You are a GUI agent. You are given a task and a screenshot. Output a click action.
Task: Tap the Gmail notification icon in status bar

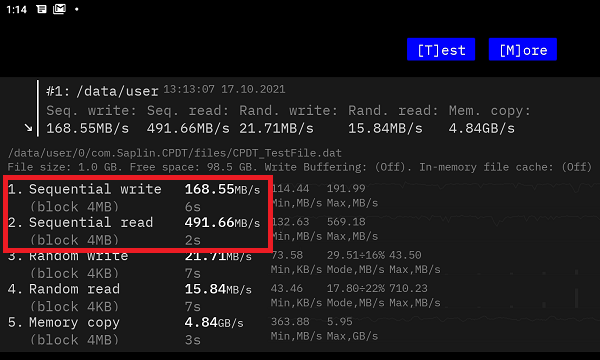click(x=59, y=9)
